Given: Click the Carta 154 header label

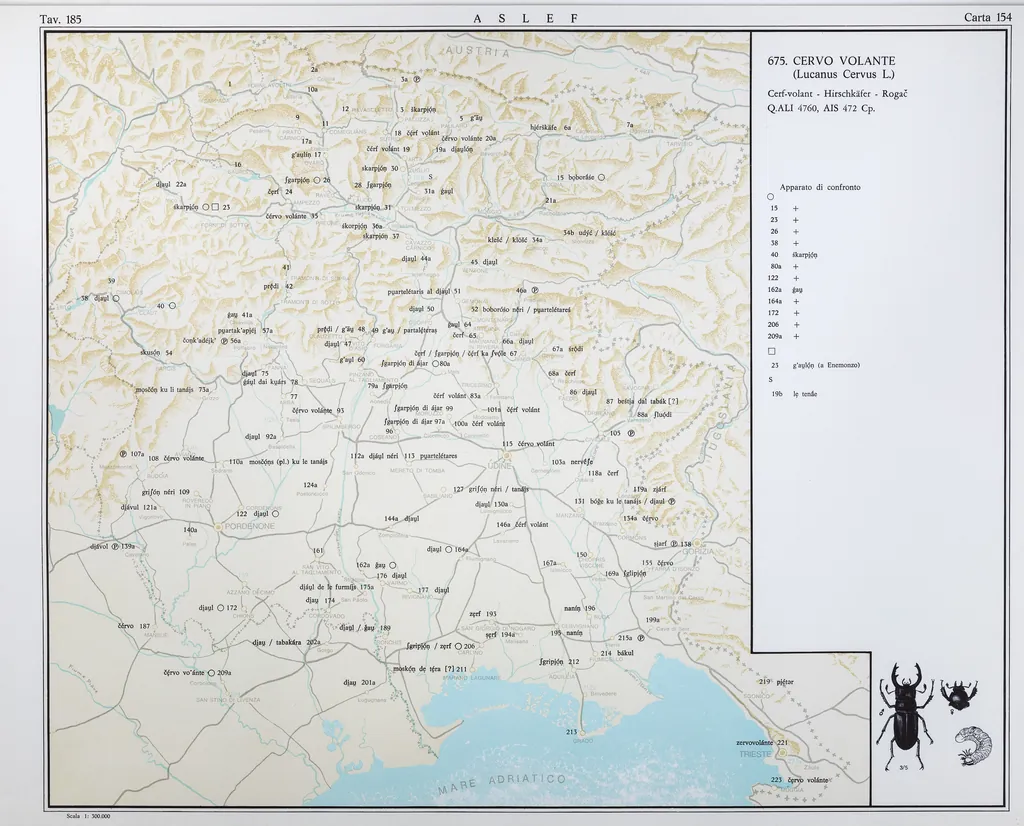Looking at the screenshot, I should coord(987,18).
